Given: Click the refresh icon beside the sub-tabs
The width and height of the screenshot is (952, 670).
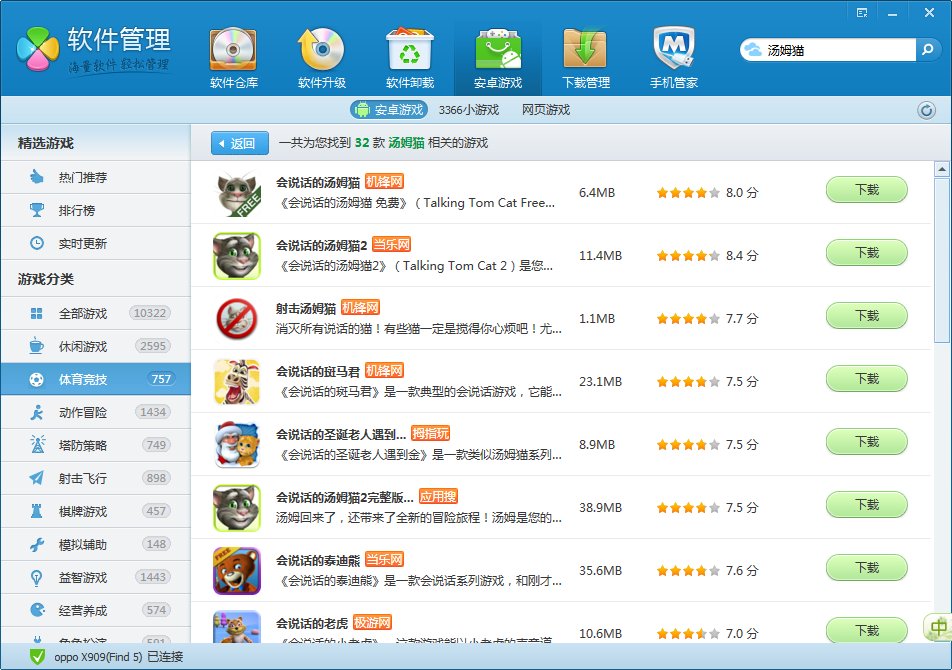Looking at the screenshot, I should [x=926, y=111].
